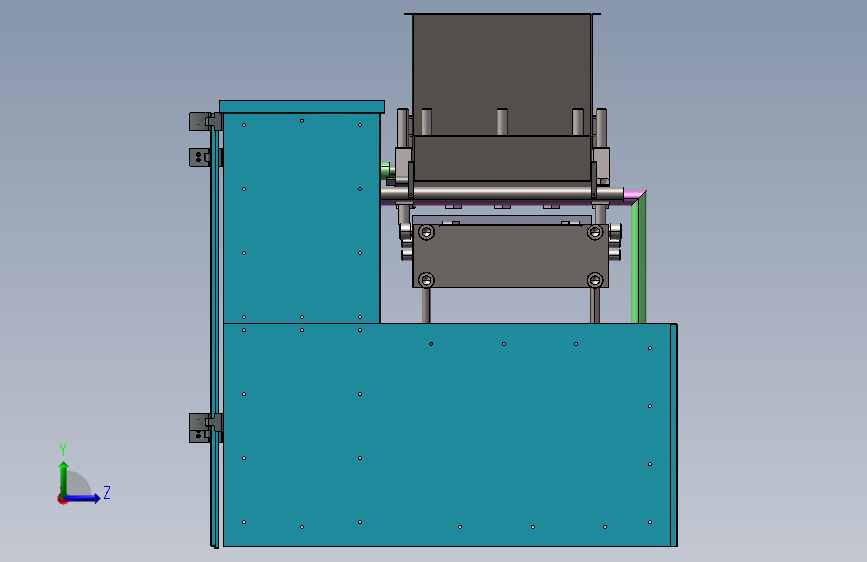Select the thin door panel on the left edge

click(x=215, y=332)
